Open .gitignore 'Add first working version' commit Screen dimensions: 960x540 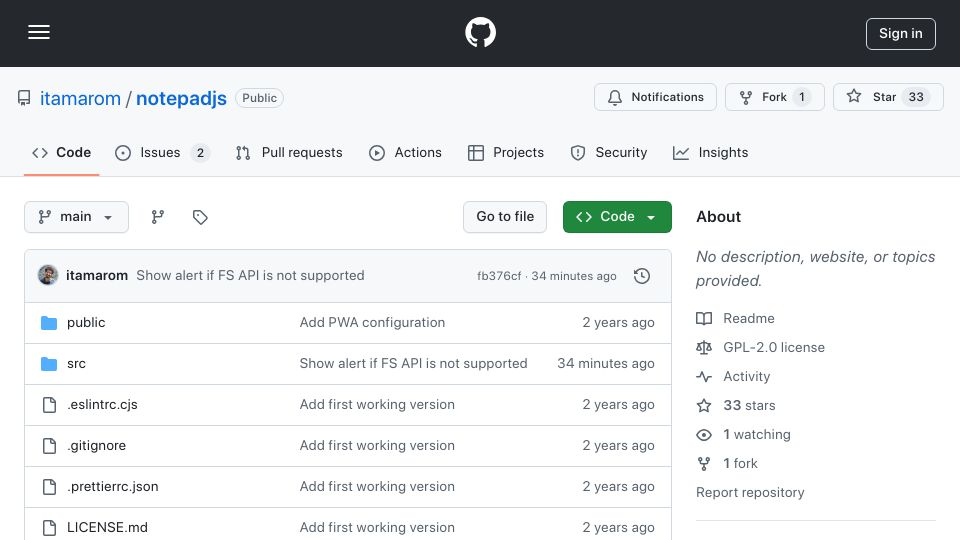(x=377, y=446)
